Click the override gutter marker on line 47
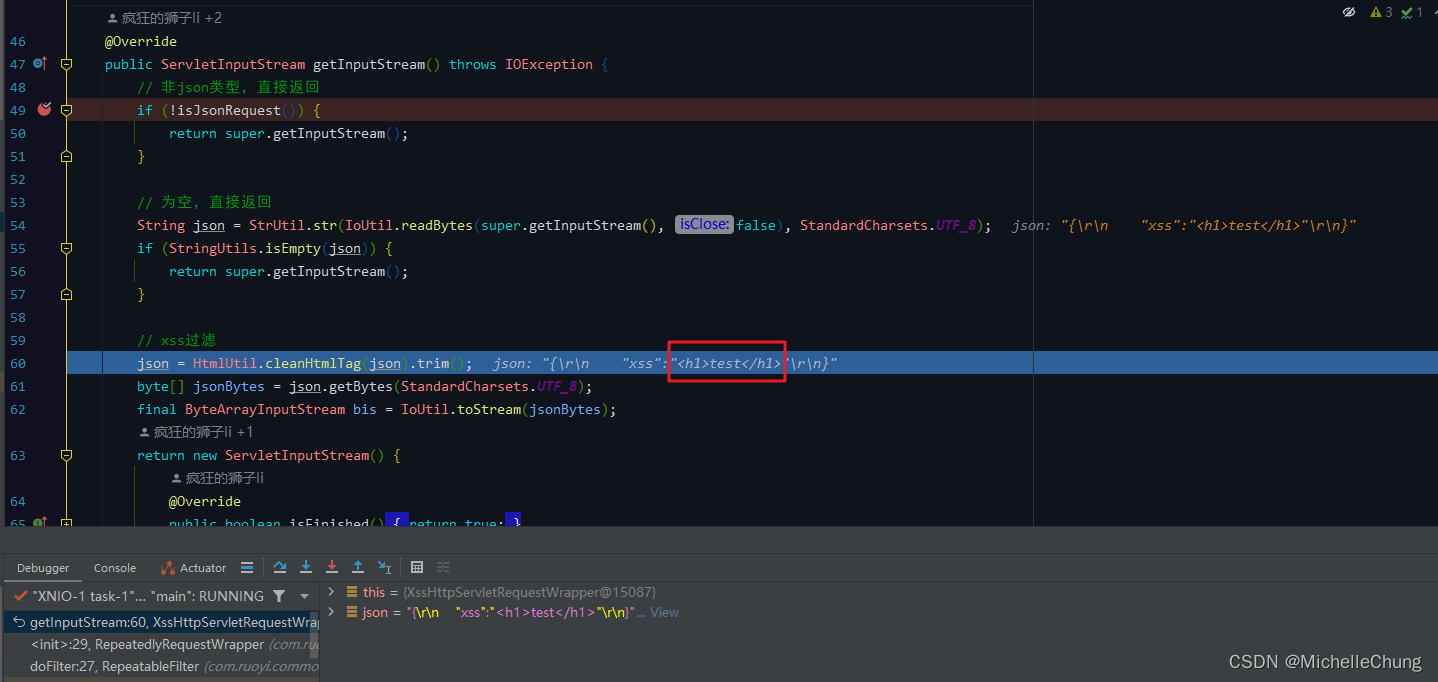The image size is (1438, 682). tap(38, 64)
